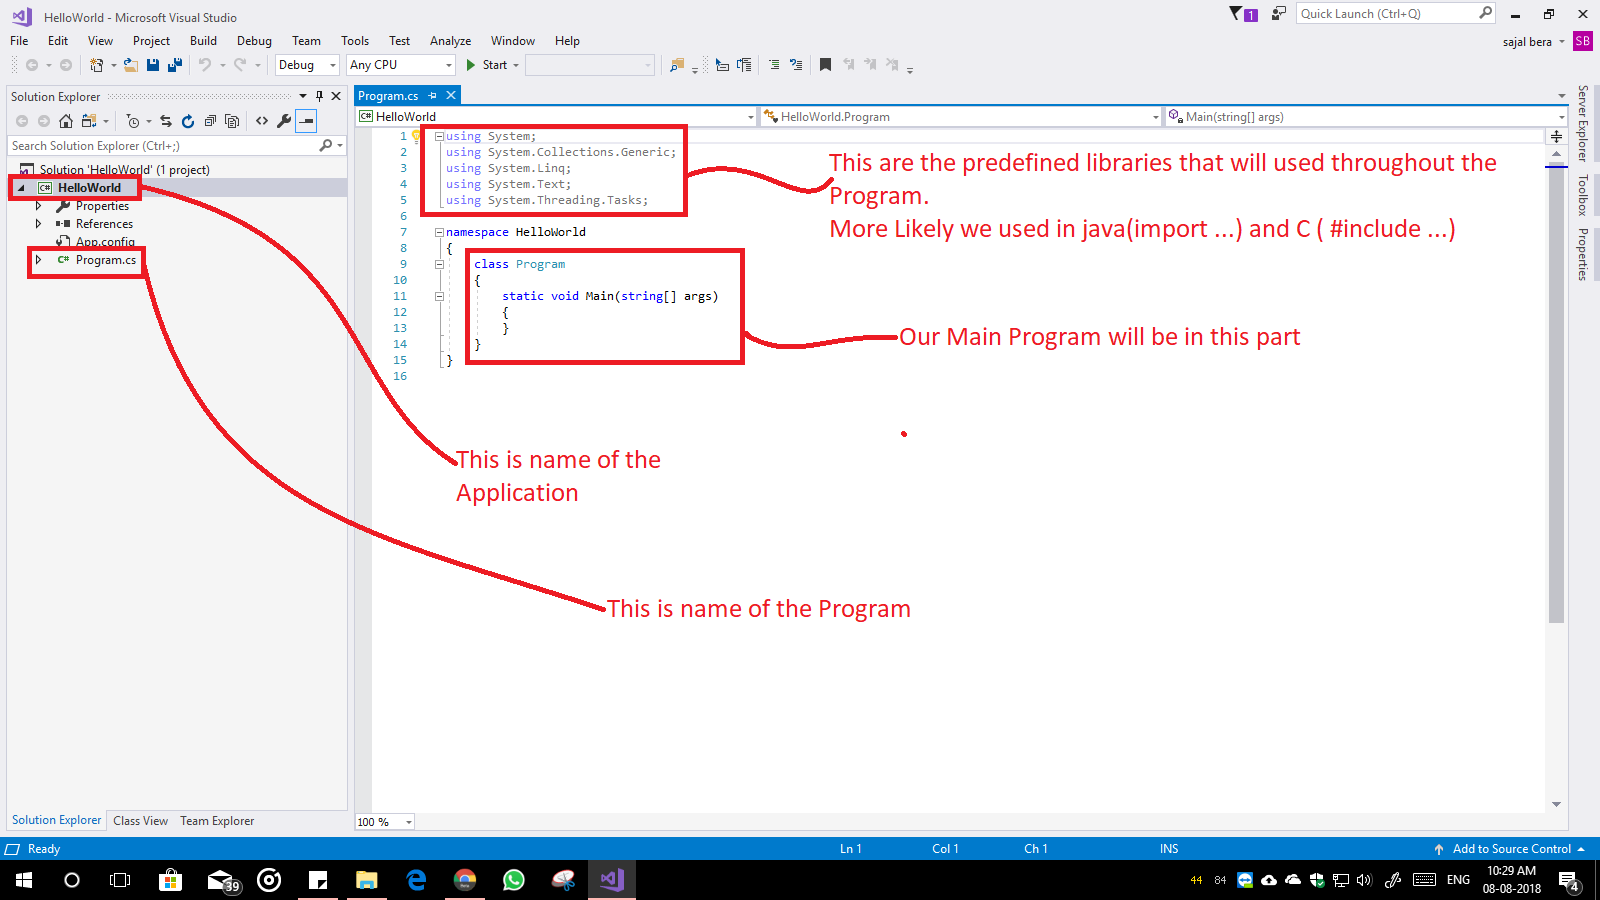Click Add to Source Control

(x=1510, y=848)
